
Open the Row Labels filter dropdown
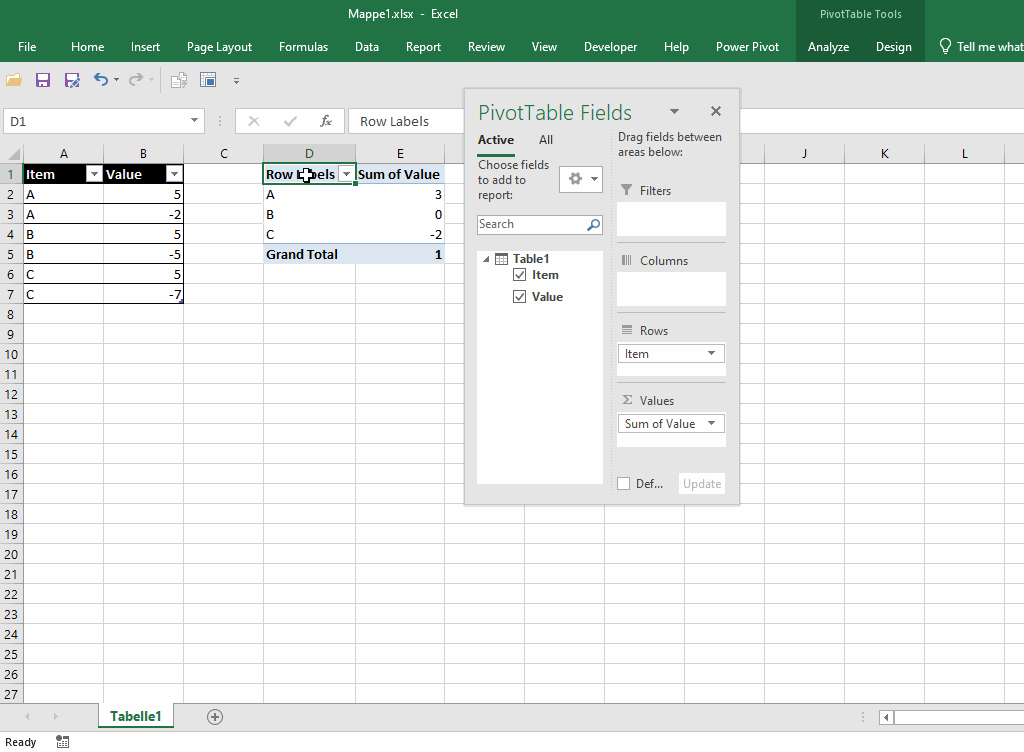[x=346, y=174]
